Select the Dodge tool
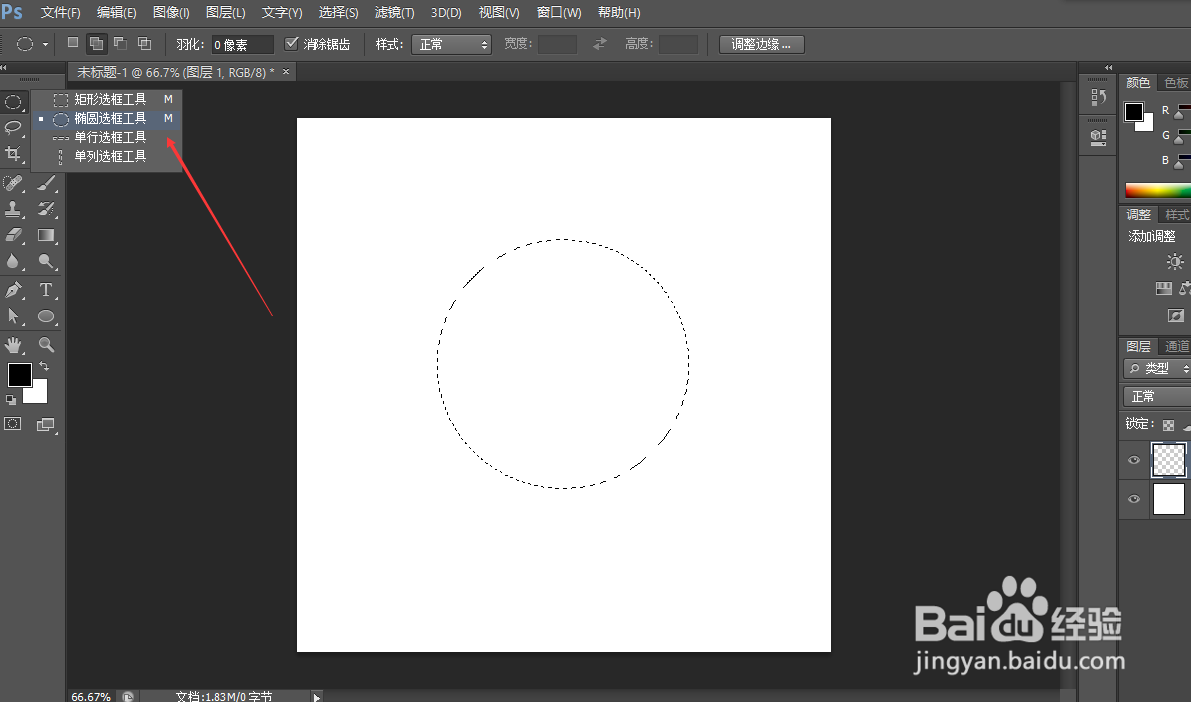Image resolution: width=1191 pixels, height=702 pixels. click(x=46, y=261)
